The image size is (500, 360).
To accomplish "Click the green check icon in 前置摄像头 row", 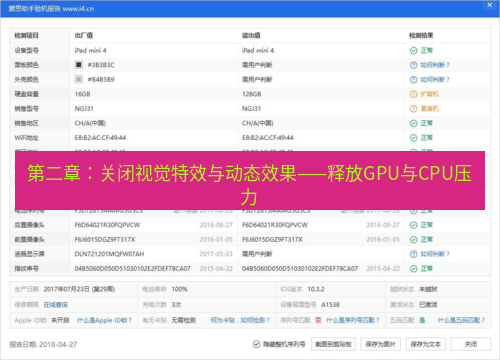I will pyautogui.click(x=413, y=239).
